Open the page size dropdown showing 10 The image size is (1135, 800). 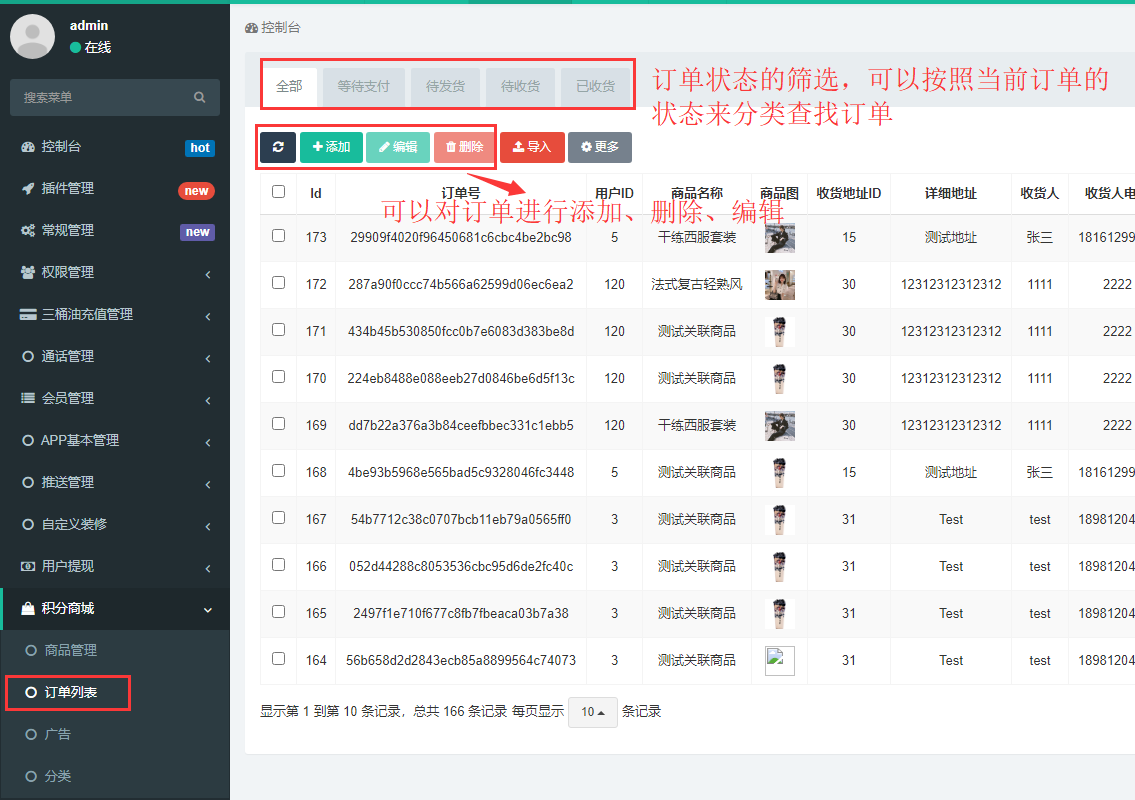592,712
